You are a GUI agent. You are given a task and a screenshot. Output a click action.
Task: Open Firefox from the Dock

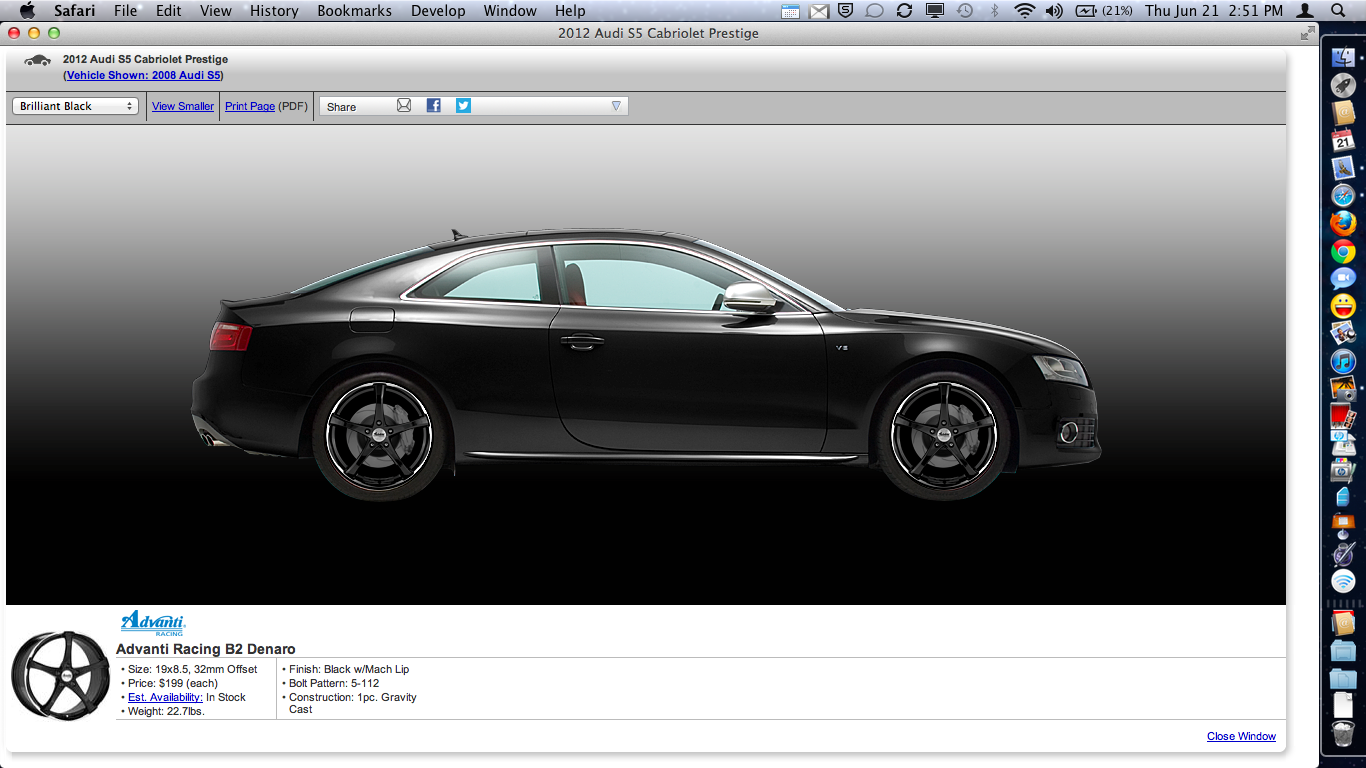pyautogui.click(x=1343, y=223)
